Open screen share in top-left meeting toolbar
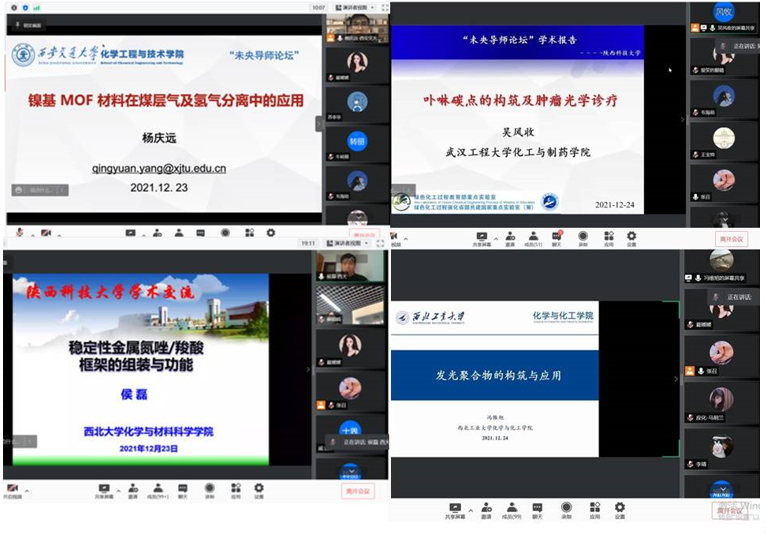Screen dimensions: 766x534 (x=130, y=233)
